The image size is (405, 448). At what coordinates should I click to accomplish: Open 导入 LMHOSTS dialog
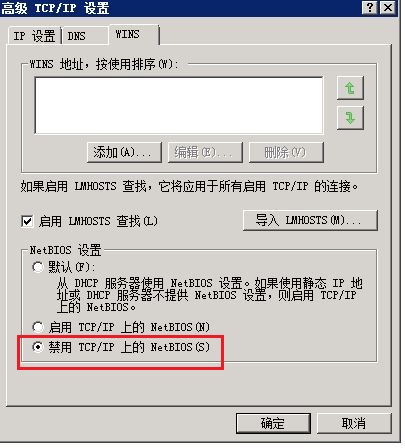click(x=310, y=220)
